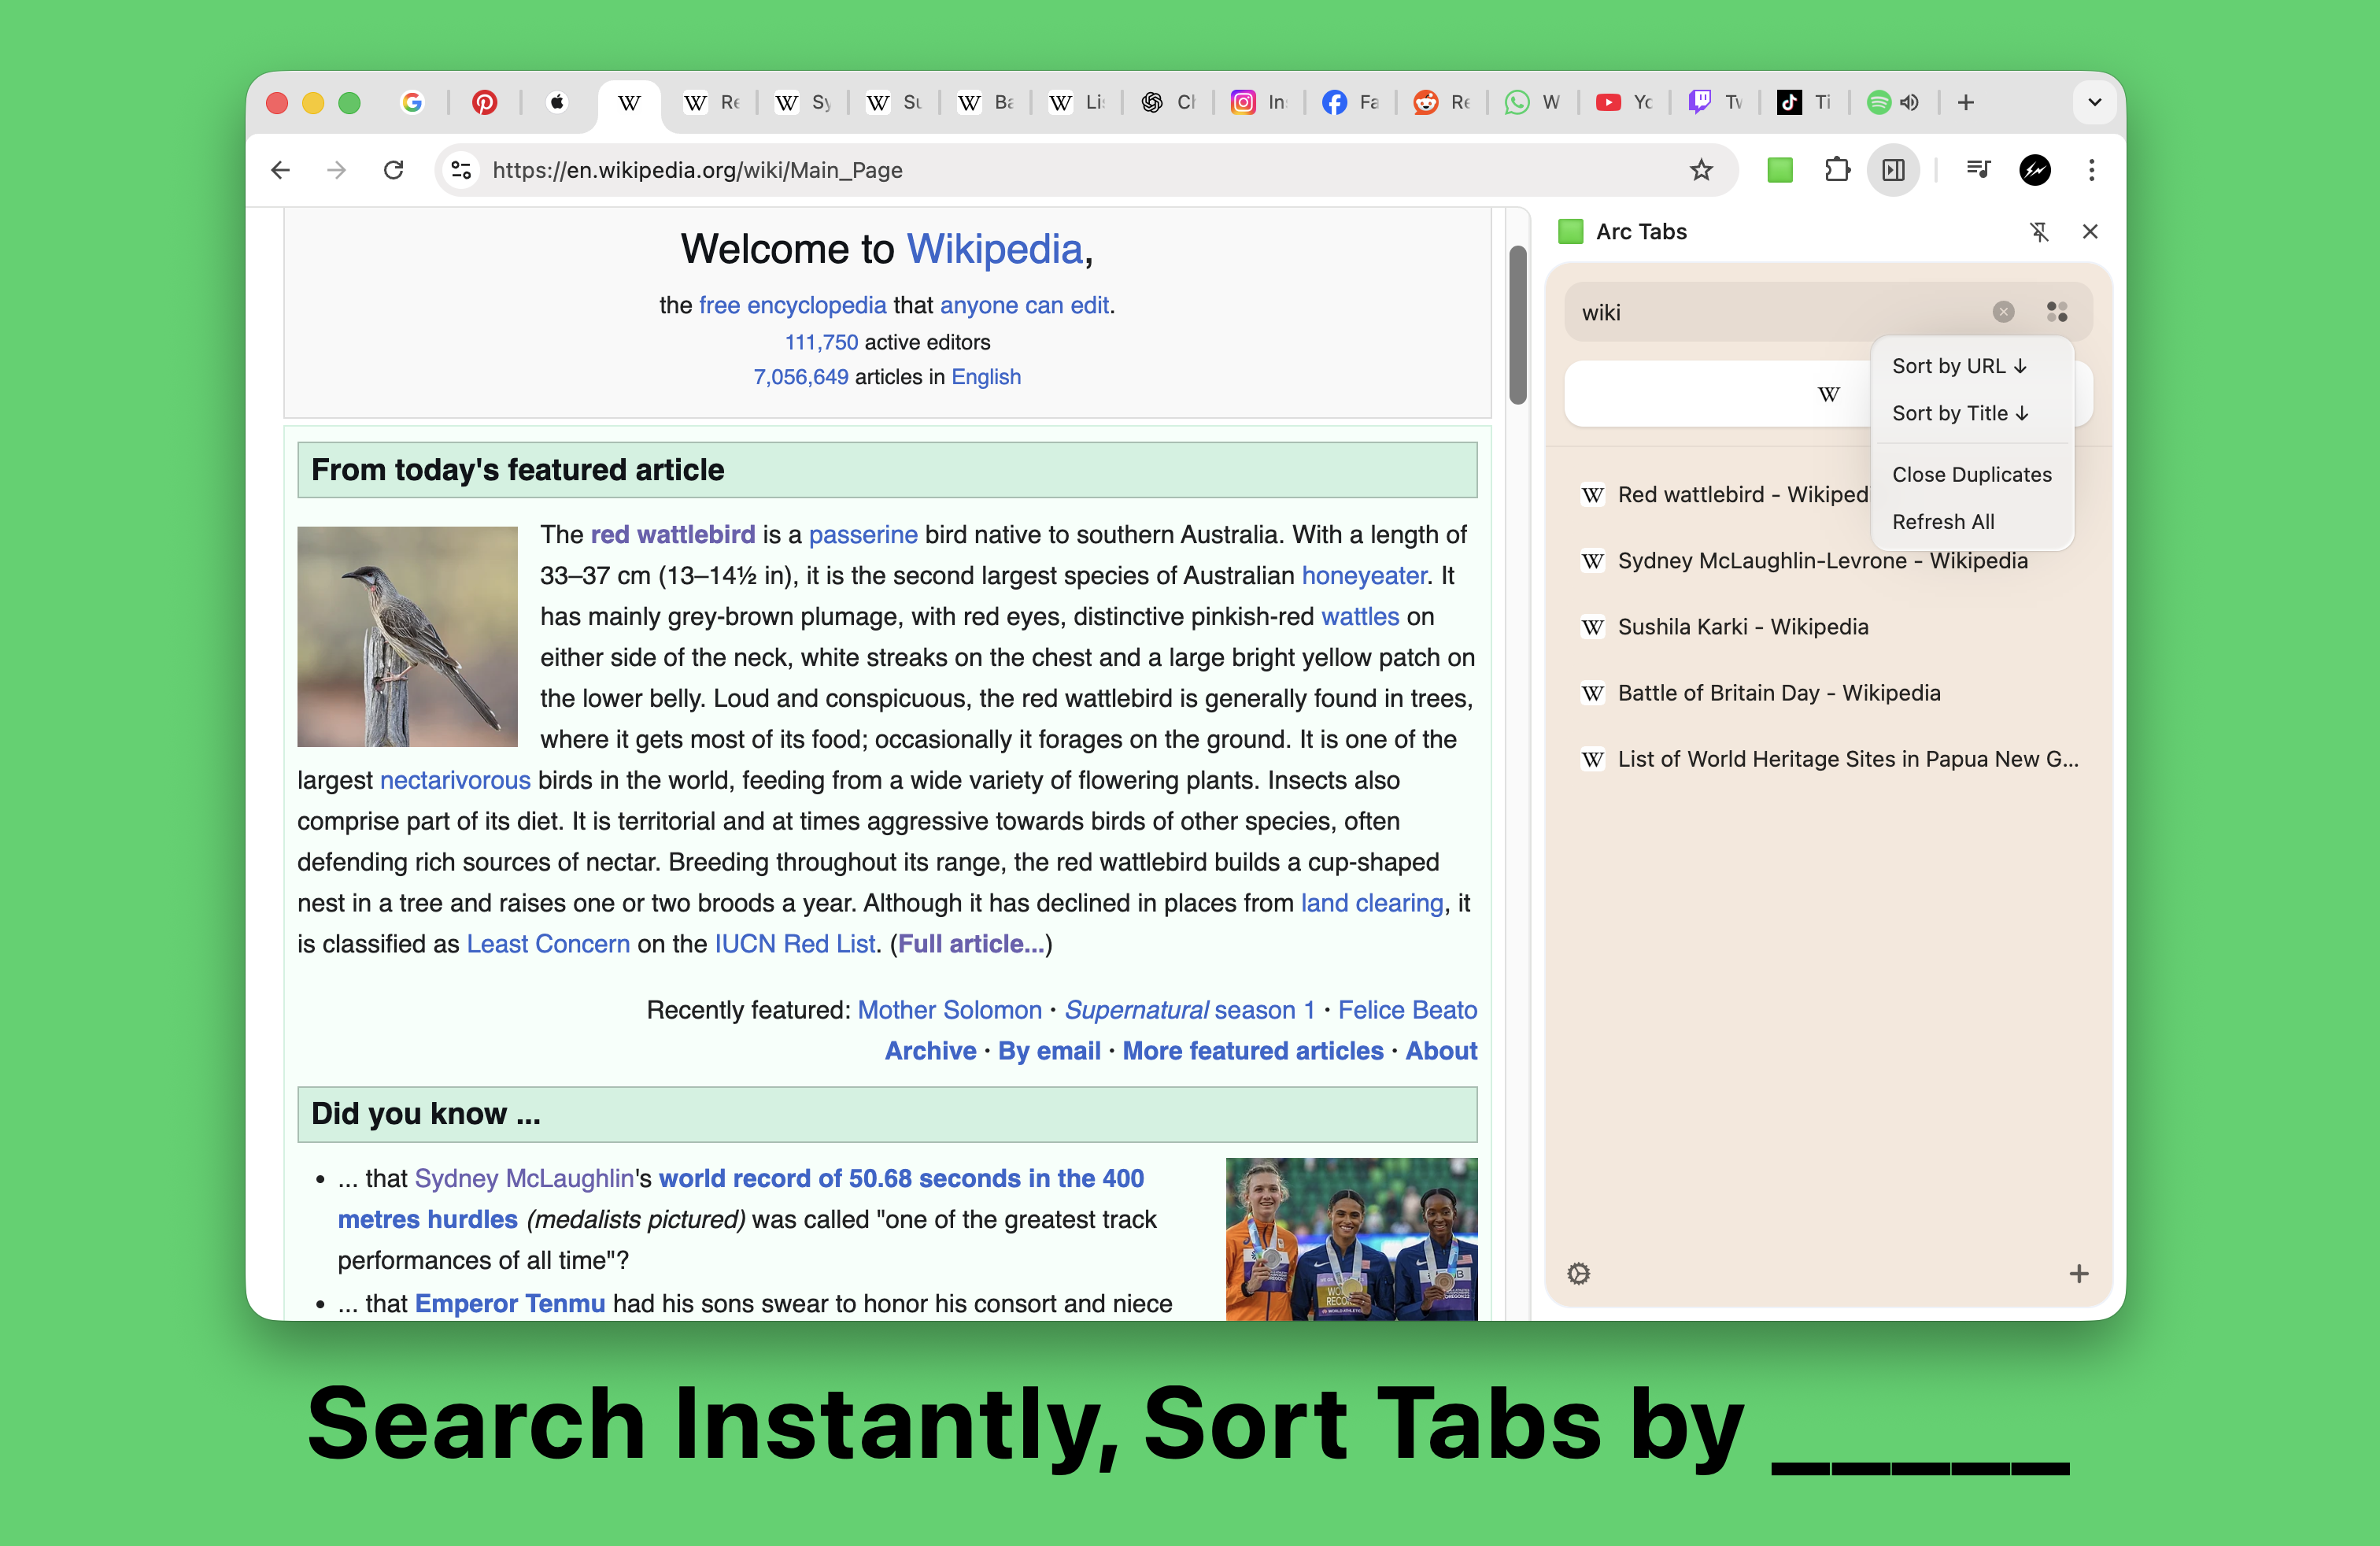Viewport: 2380px width, 1546px height.
Task: Bookmark this page with the star icon
Action: pos(1701,170)
